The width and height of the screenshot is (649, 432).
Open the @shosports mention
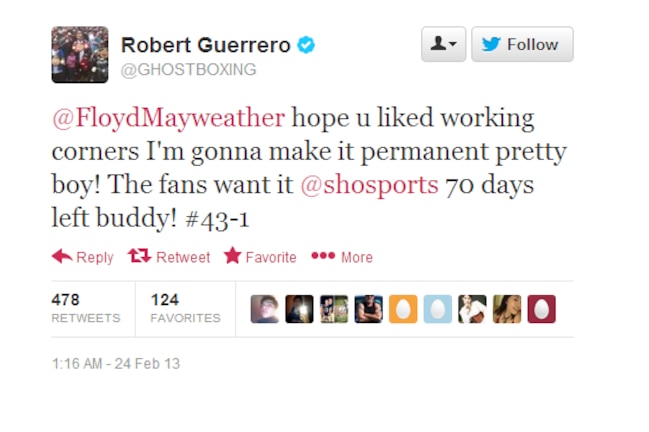pos(369,185)
